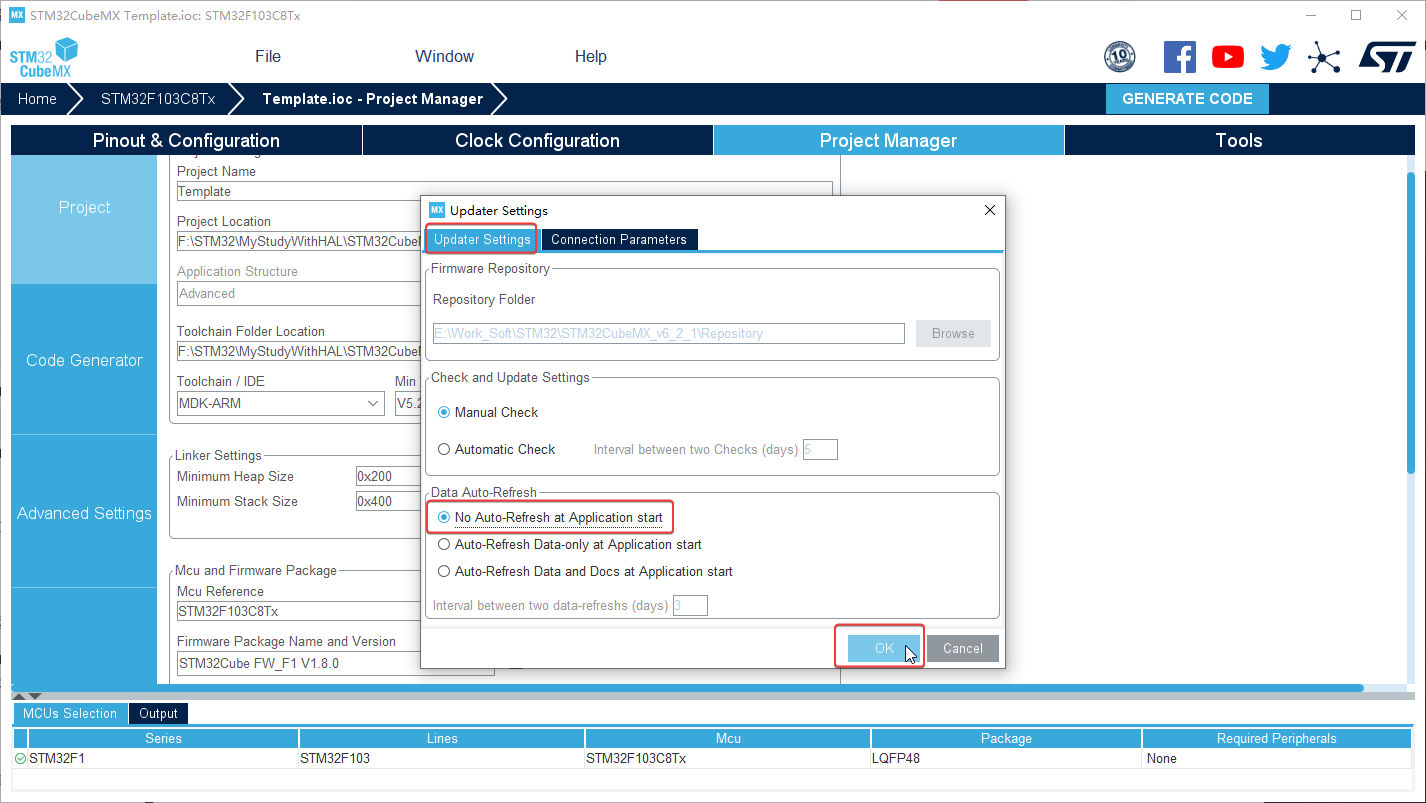Click Template.ioc - Project Manager breadcrumb
Image resolution: width=1426 pixels, height=803 pixels.
tap(372, 99)
